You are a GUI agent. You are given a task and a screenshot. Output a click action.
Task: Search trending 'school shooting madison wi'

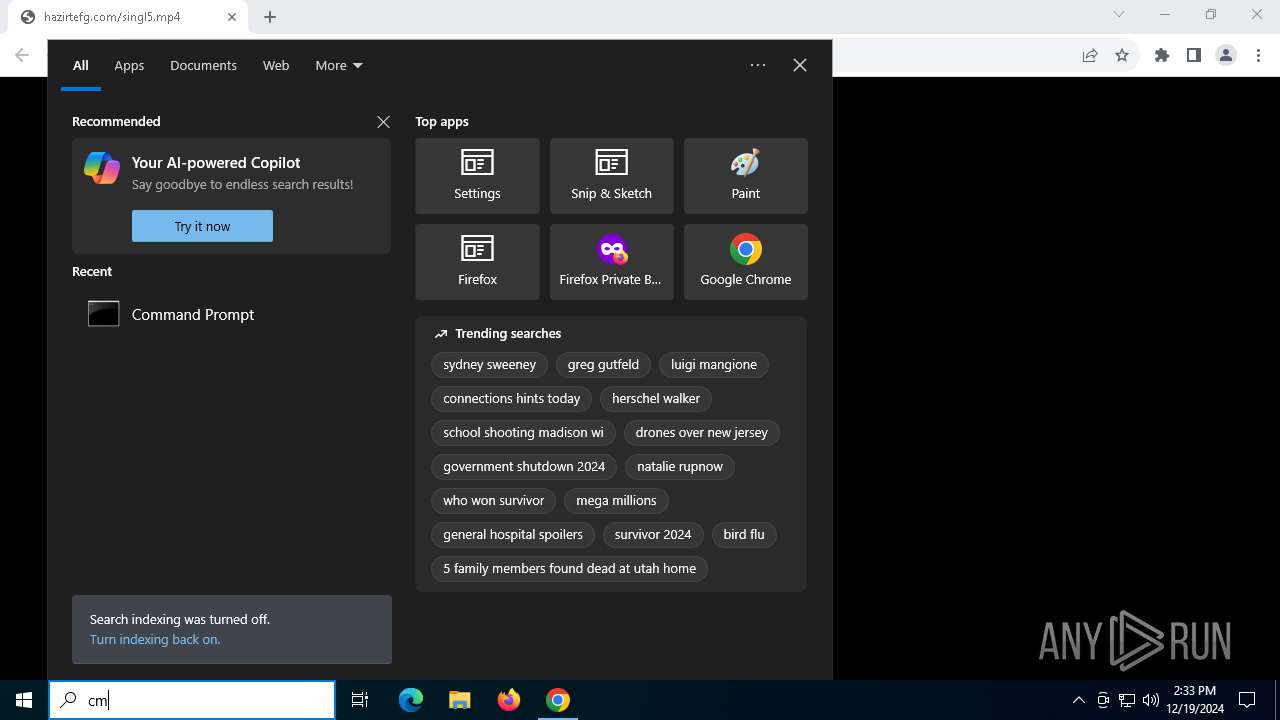523,433
